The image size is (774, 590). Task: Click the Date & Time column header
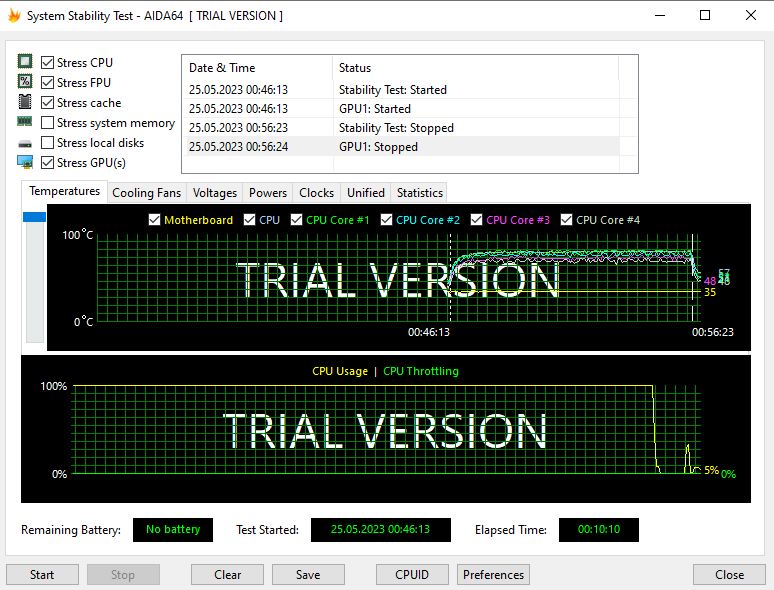[257, 68]
